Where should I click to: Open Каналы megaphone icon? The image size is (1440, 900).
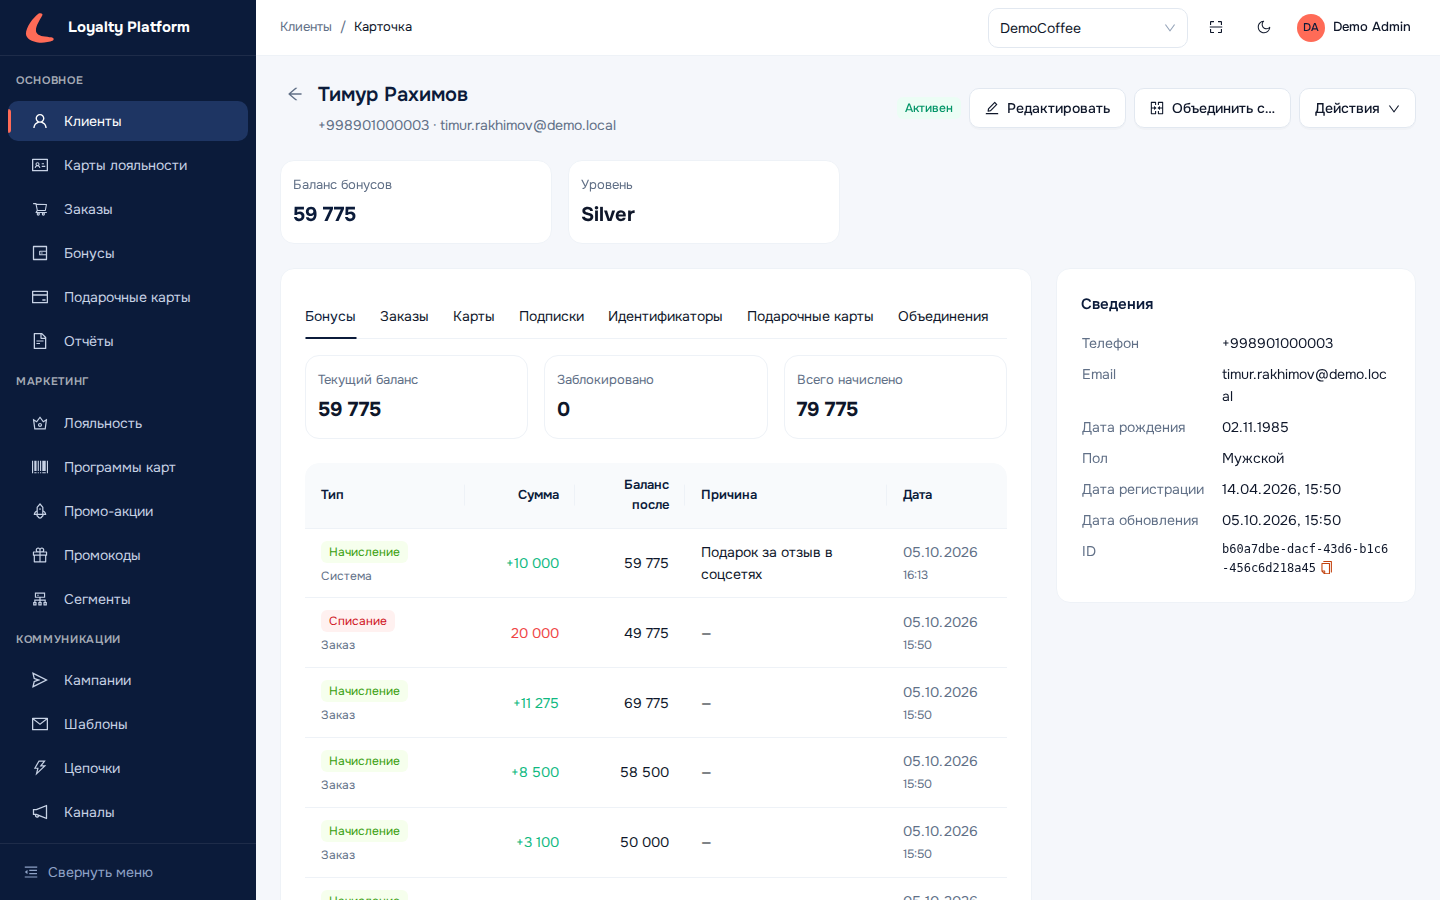pos(40,812)
